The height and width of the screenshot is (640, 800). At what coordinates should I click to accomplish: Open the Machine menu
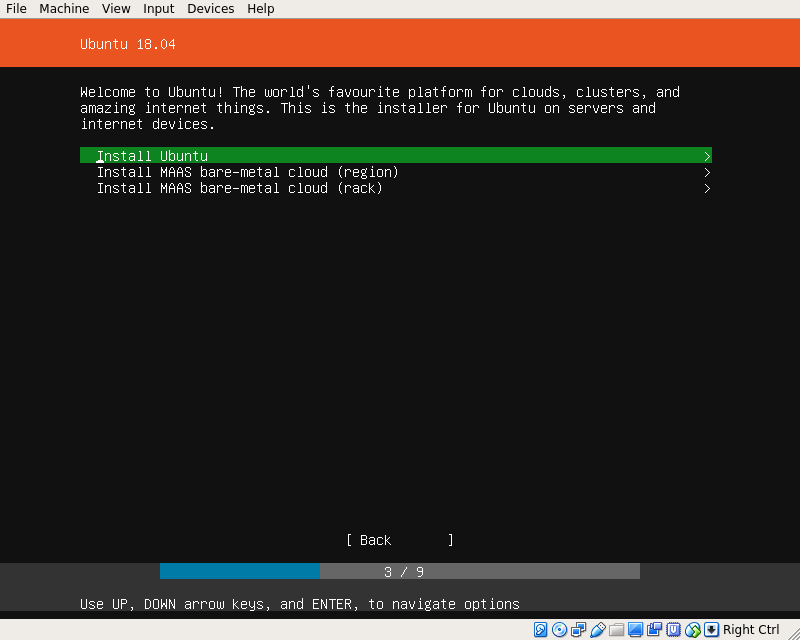(64, 9)
